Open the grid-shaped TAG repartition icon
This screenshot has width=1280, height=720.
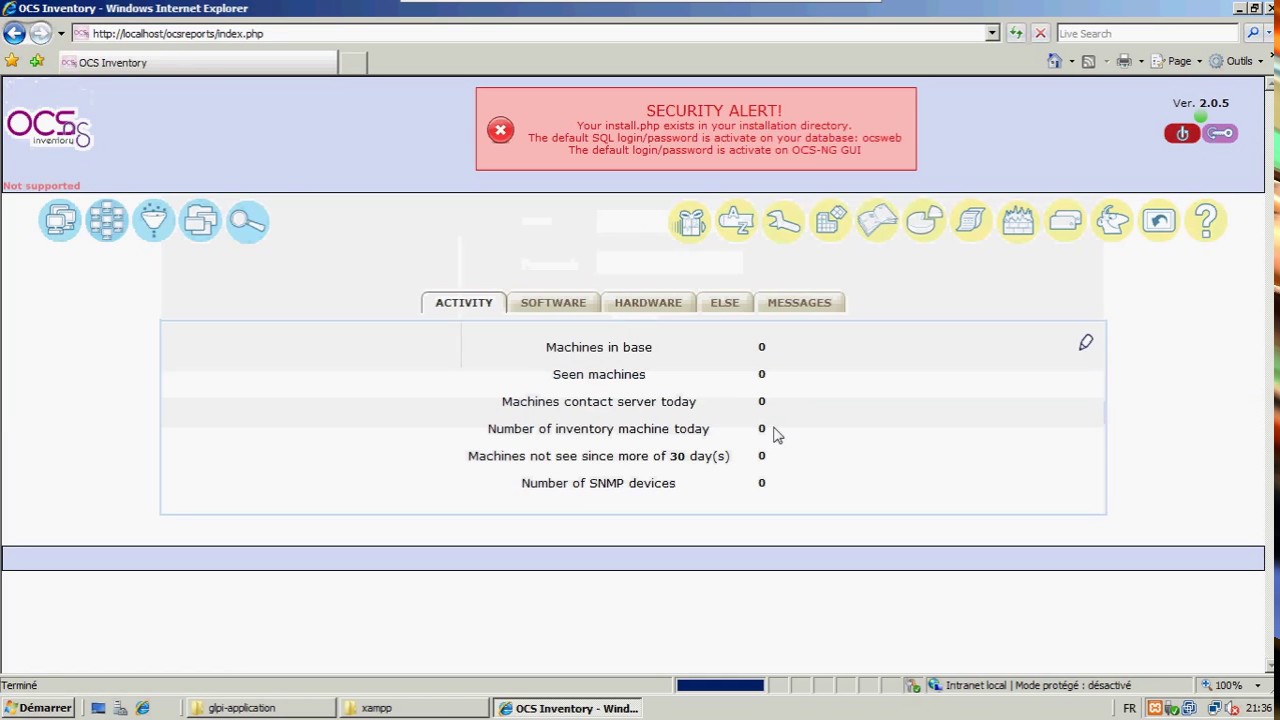coord(107,221)
